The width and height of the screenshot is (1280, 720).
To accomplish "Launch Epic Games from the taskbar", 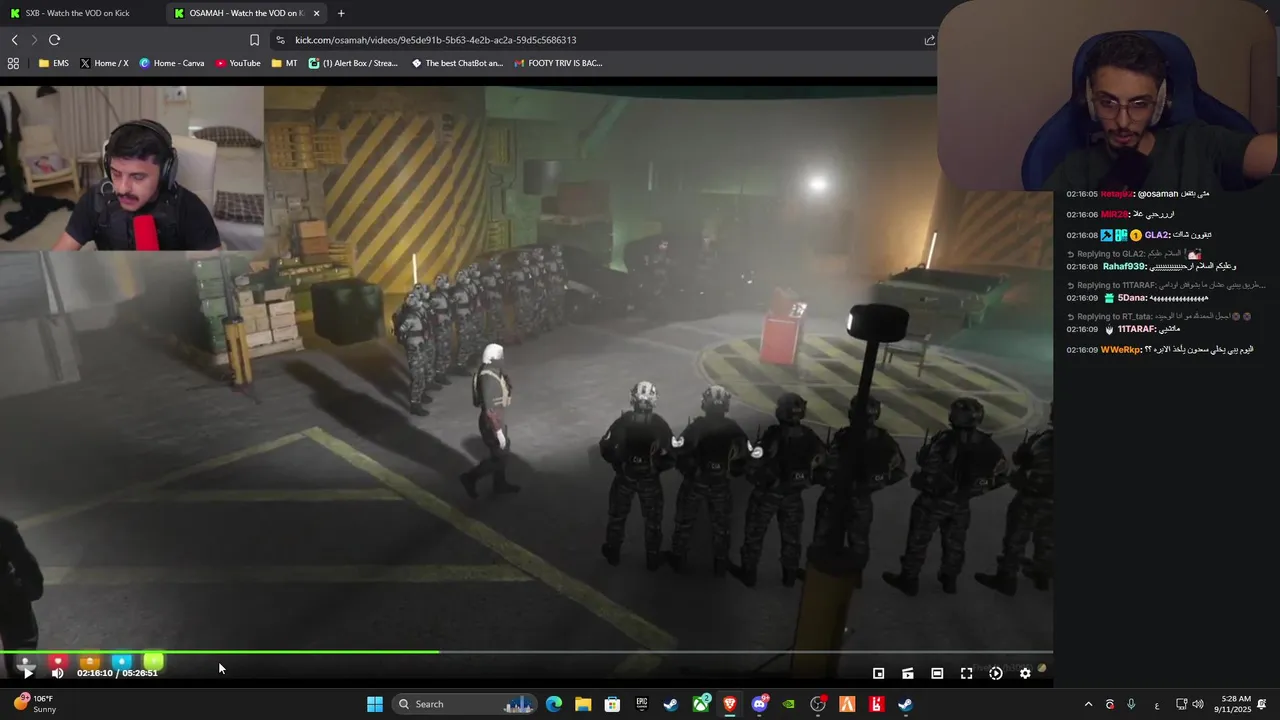I will click(x=642, y=704).
